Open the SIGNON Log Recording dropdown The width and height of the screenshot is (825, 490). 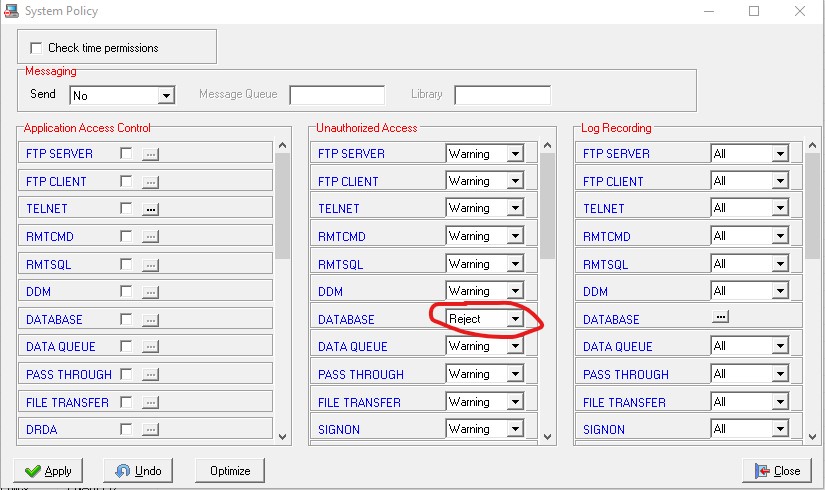click(779, 429)
